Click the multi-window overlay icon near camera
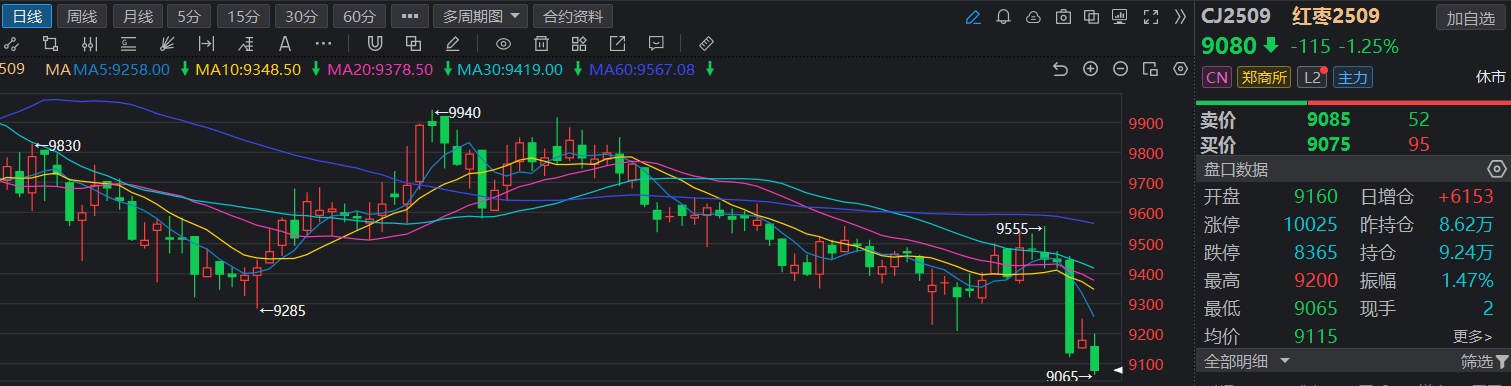The image size is (1511, 386). tap(1091, 17)
